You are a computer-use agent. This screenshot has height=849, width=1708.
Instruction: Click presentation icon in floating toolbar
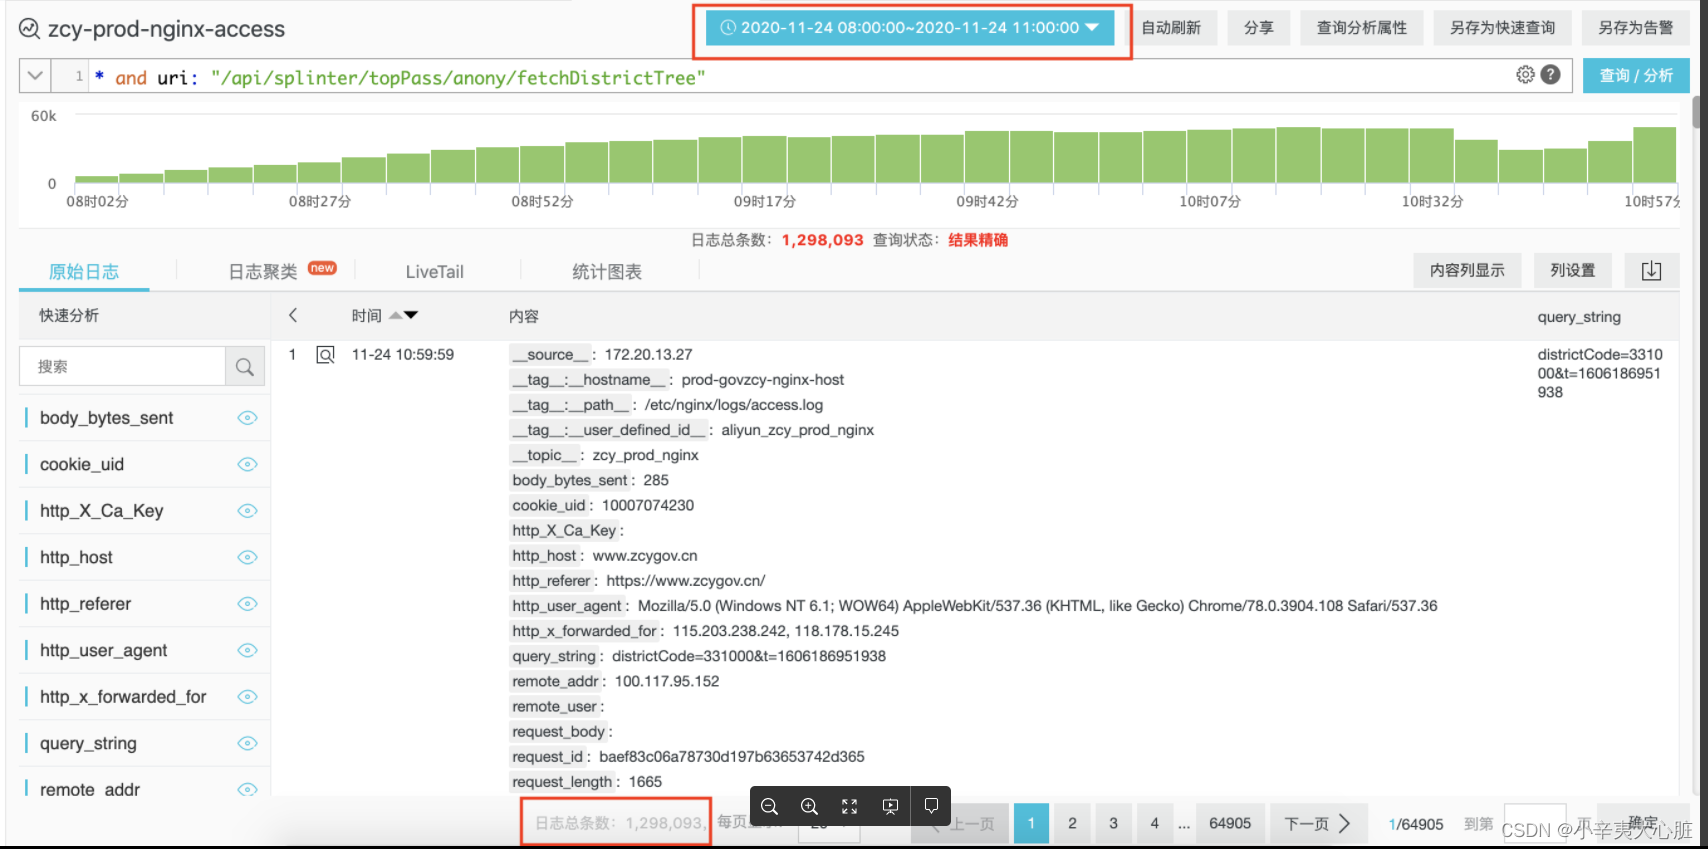click(890, 806)
